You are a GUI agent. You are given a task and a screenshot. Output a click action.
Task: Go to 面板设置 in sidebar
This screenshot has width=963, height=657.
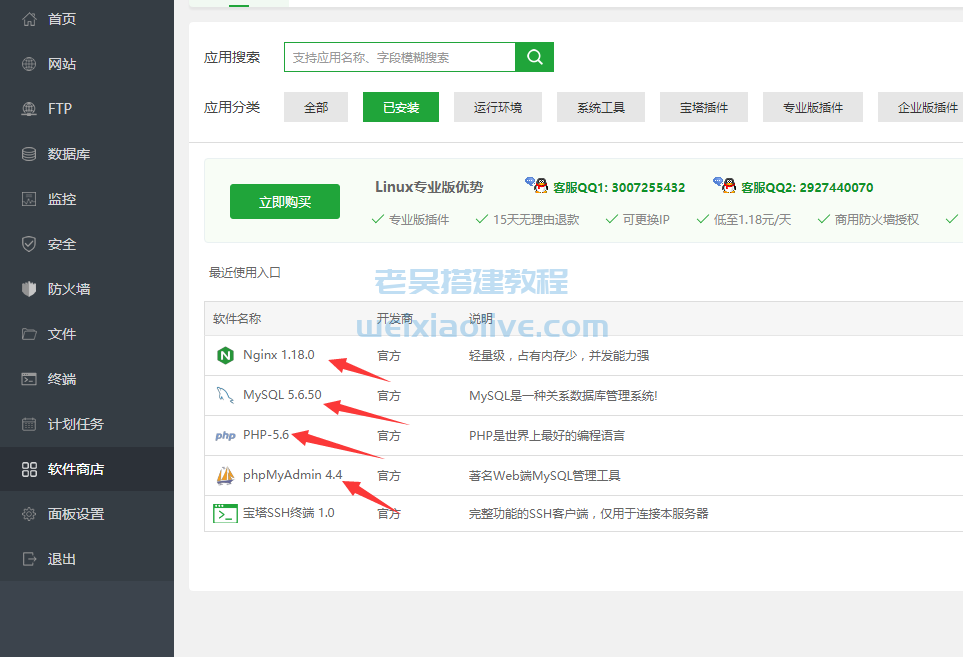pyautogui.click(x=76, y=514)
